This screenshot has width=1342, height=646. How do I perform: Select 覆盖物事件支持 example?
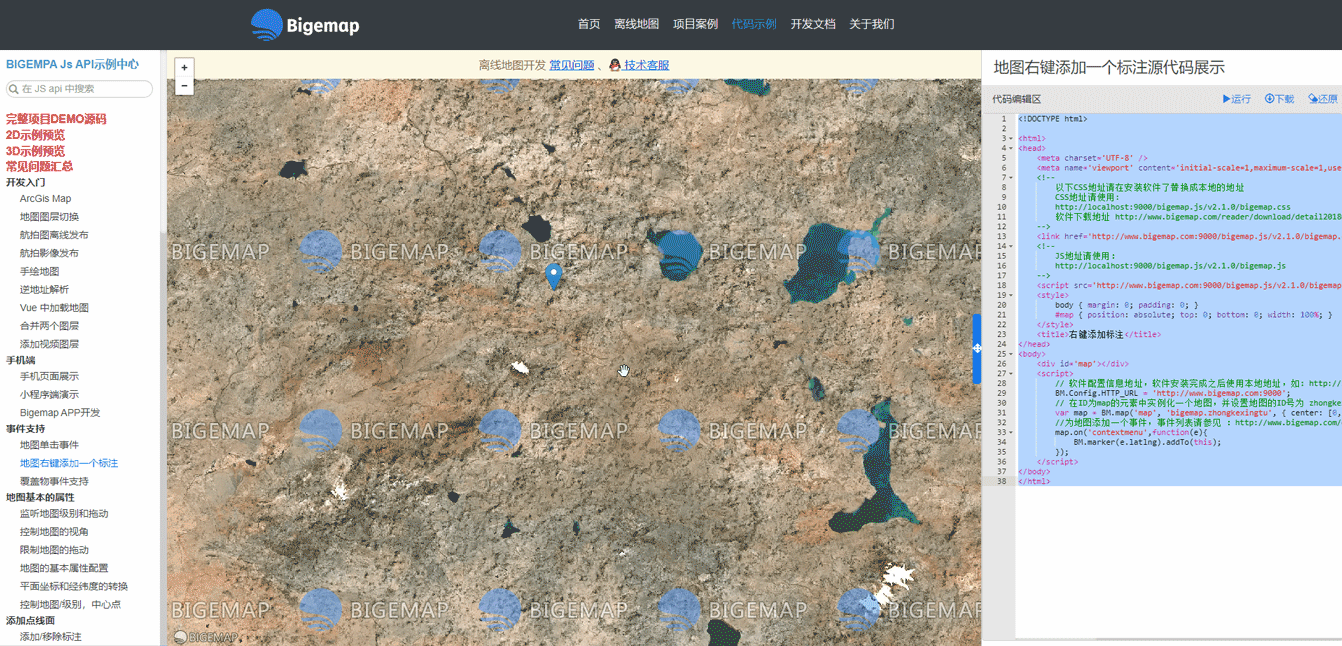coord(54,481)
